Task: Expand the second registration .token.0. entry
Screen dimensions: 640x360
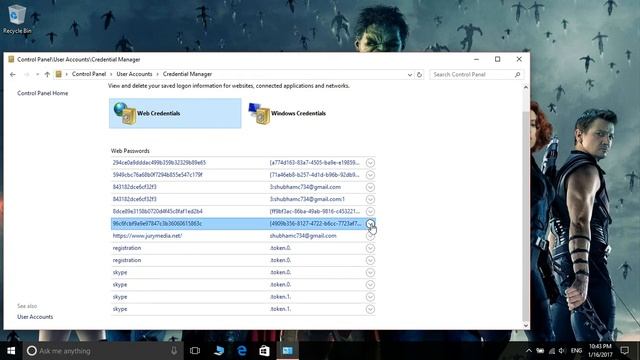Action: pyautogui.click(x=370, y=260)
